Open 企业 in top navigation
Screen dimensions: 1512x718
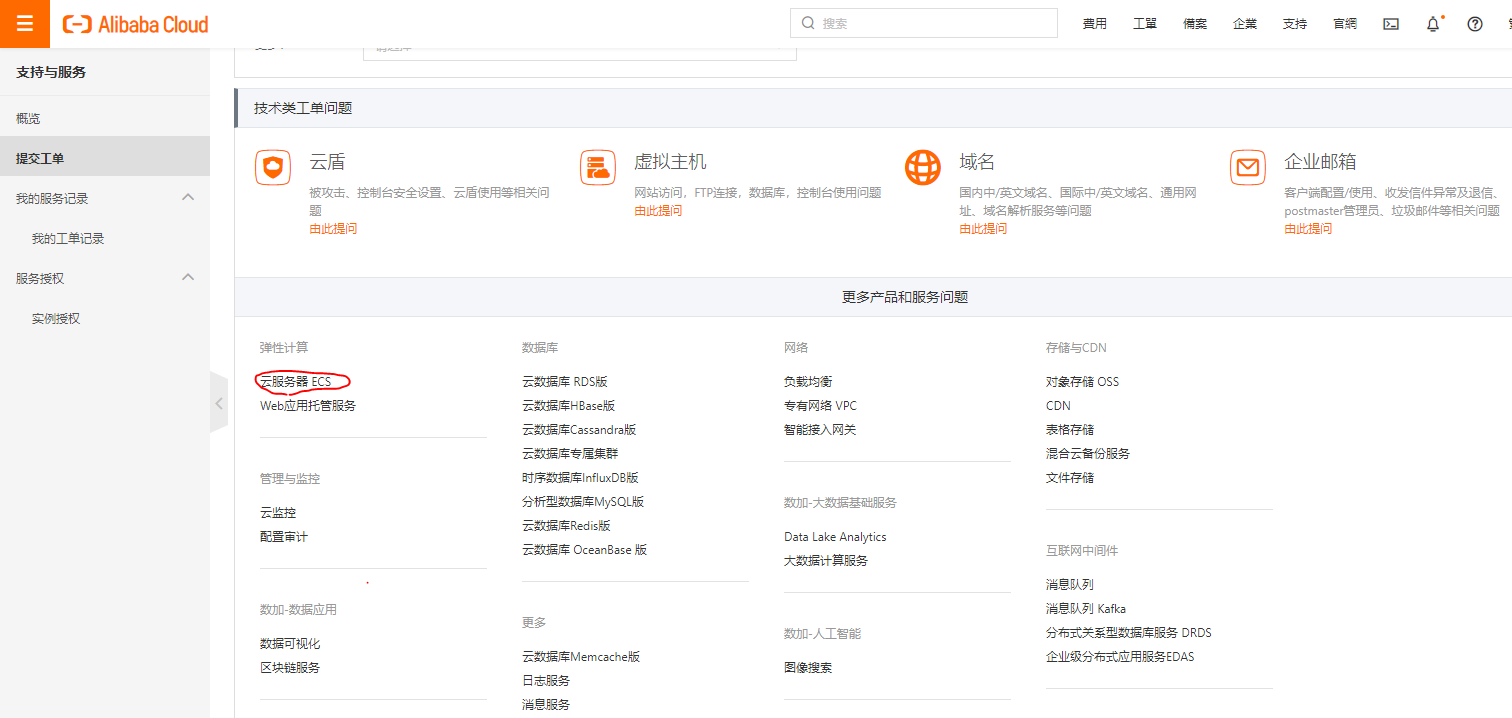click(1245, 24)
